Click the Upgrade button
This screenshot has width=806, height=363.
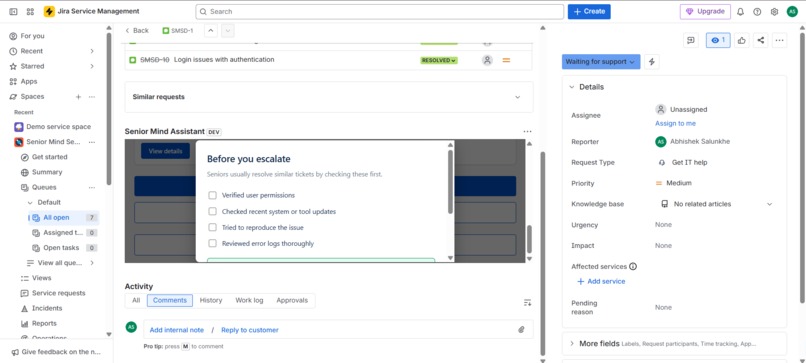(705, 11)
